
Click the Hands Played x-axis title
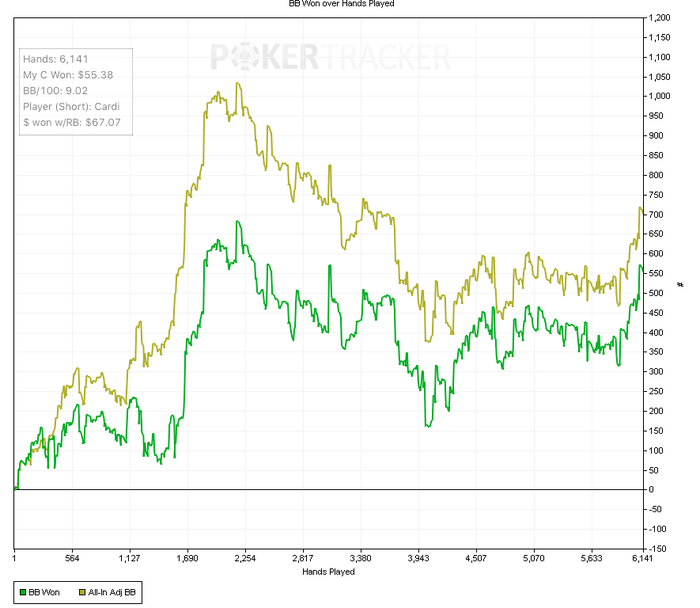[329, 571]
